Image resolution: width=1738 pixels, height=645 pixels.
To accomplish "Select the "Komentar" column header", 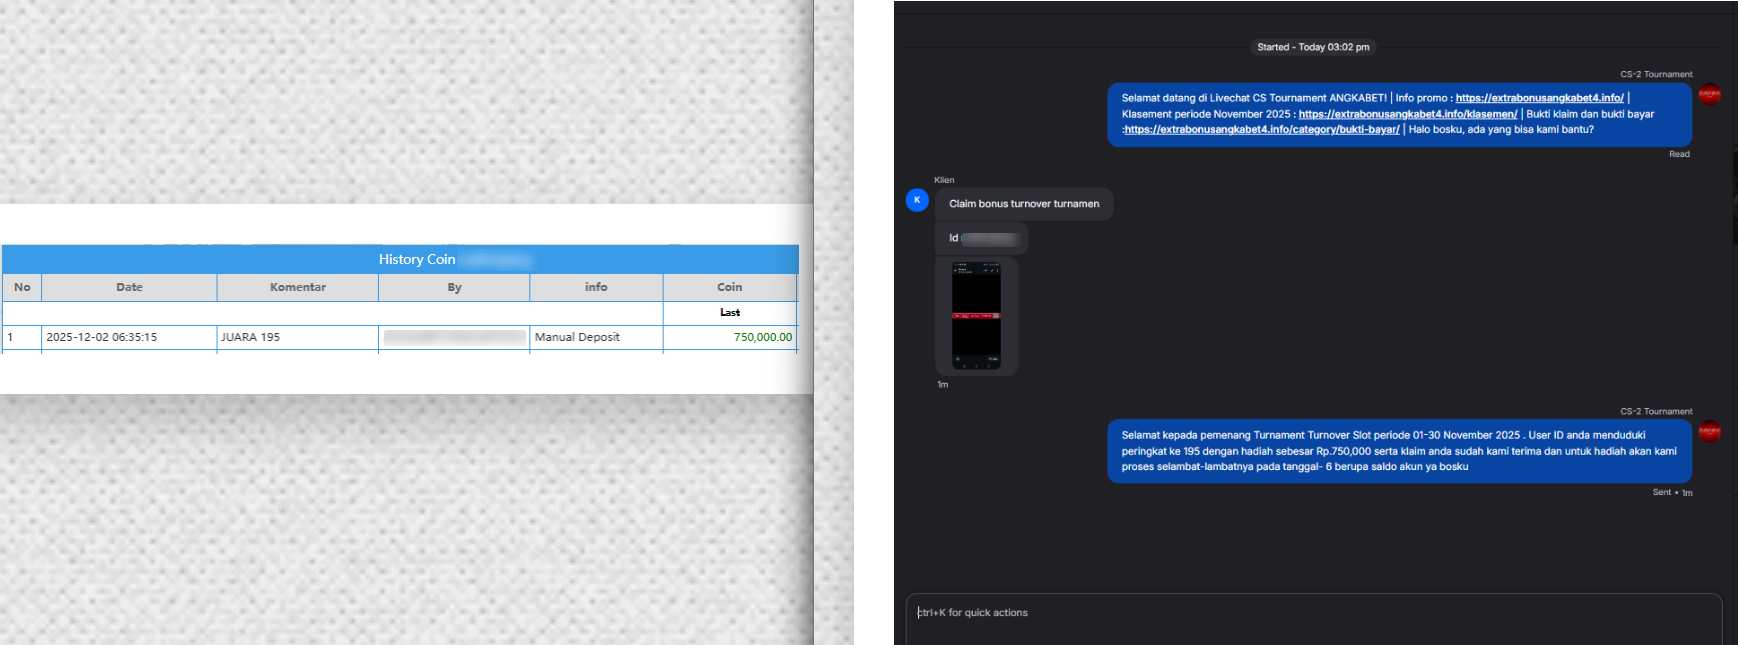I will click(x=298, y=287).
